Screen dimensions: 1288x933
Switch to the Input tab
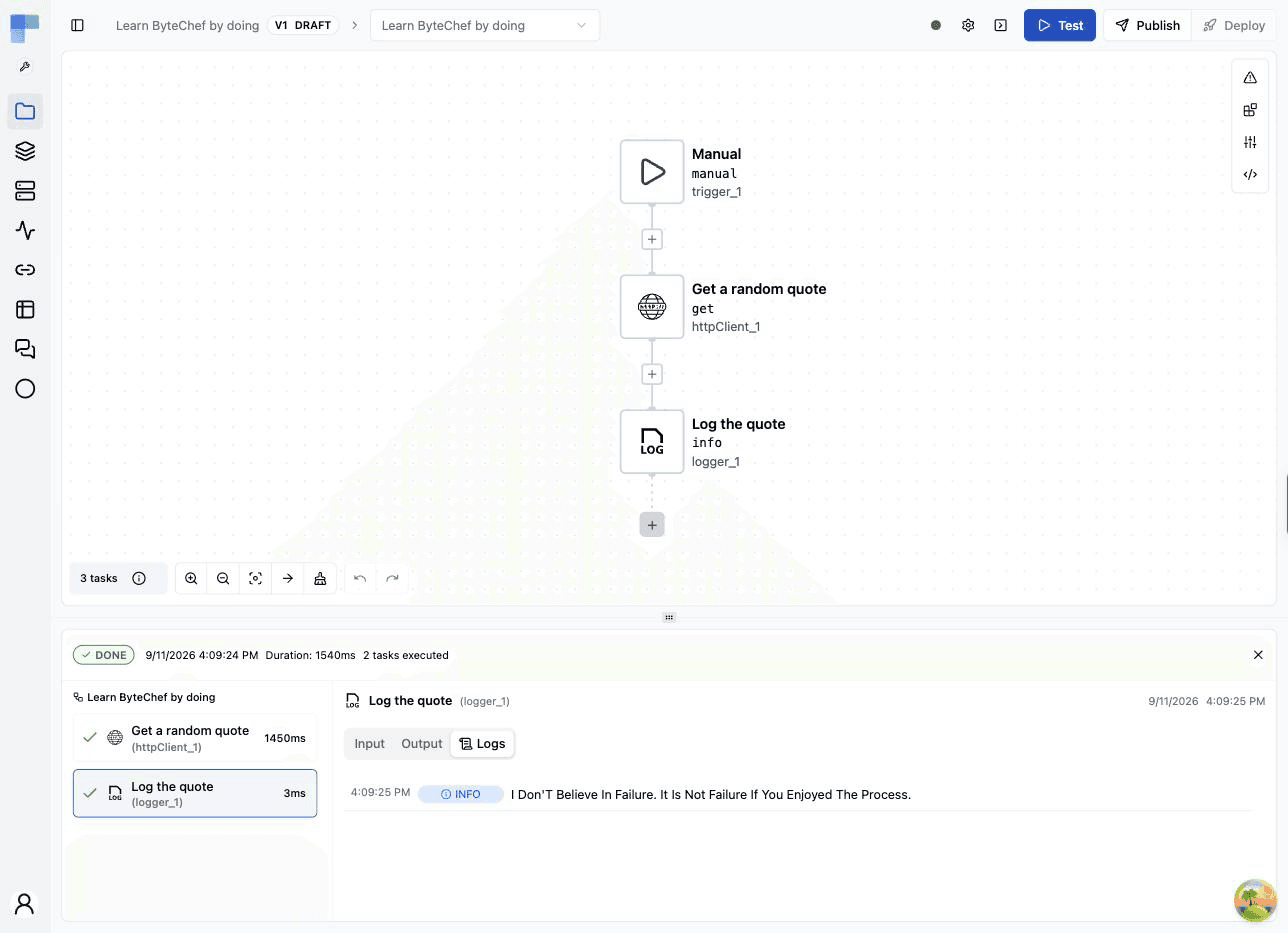369,743
